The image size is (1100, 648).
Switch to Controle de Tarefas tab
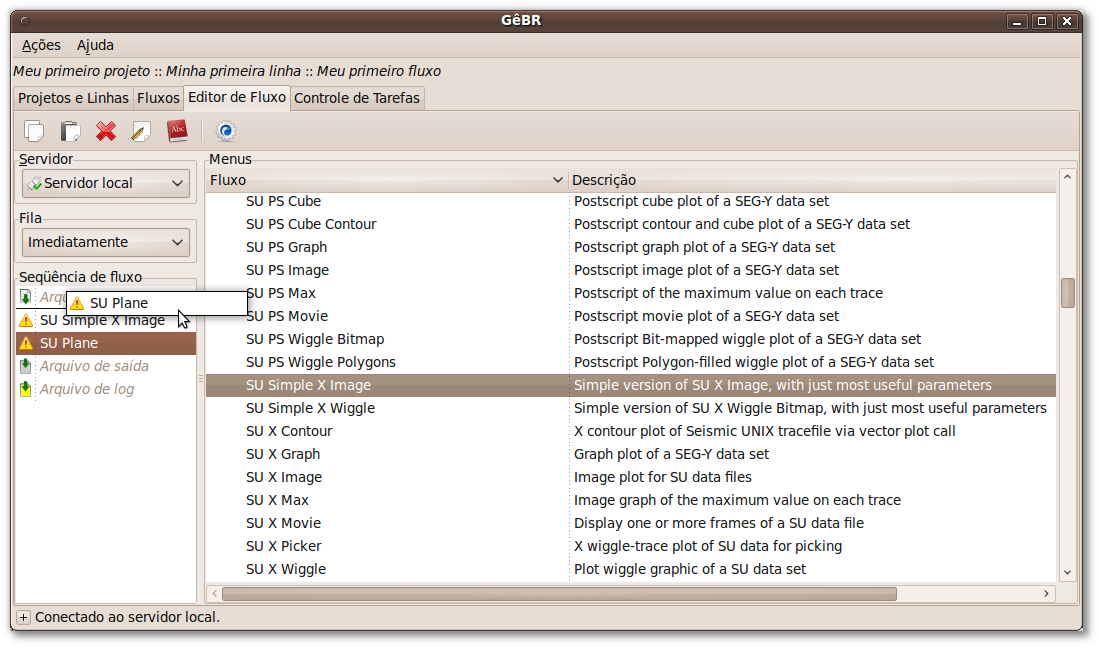(x=357, y=98)
